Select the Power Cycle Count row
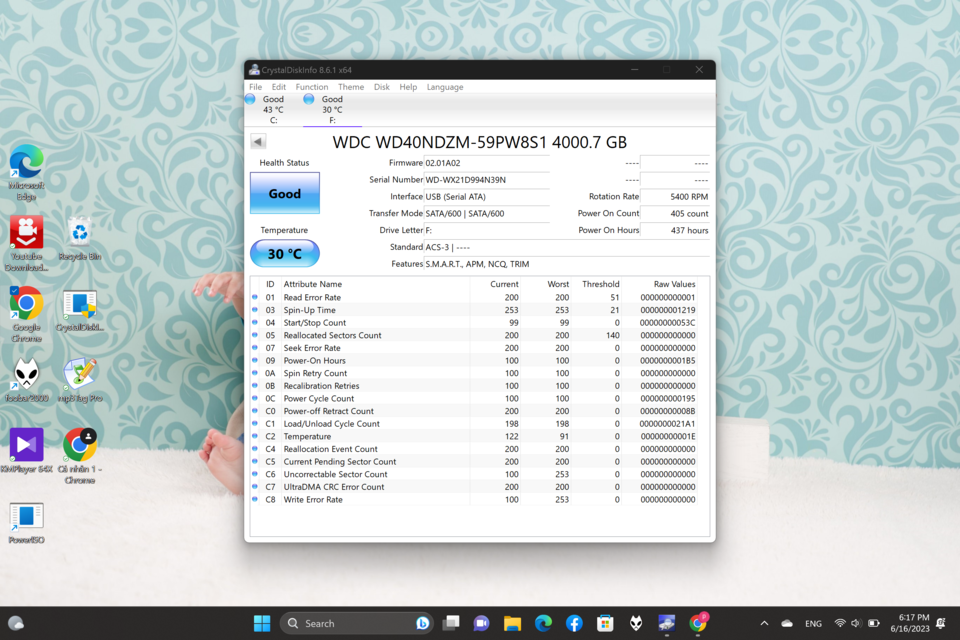This screenshot has height=640, width=960. [475, 399]
